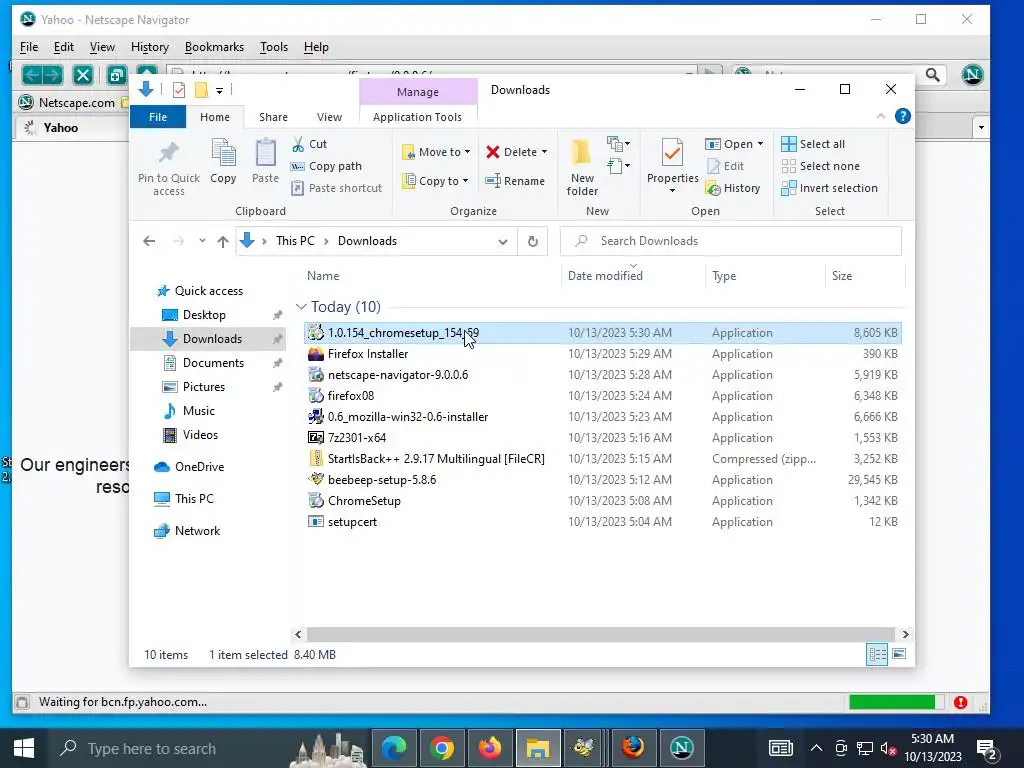Open Explorer help question mark
Viewport: 1024px width, 768px height.
tap(903, 116)
